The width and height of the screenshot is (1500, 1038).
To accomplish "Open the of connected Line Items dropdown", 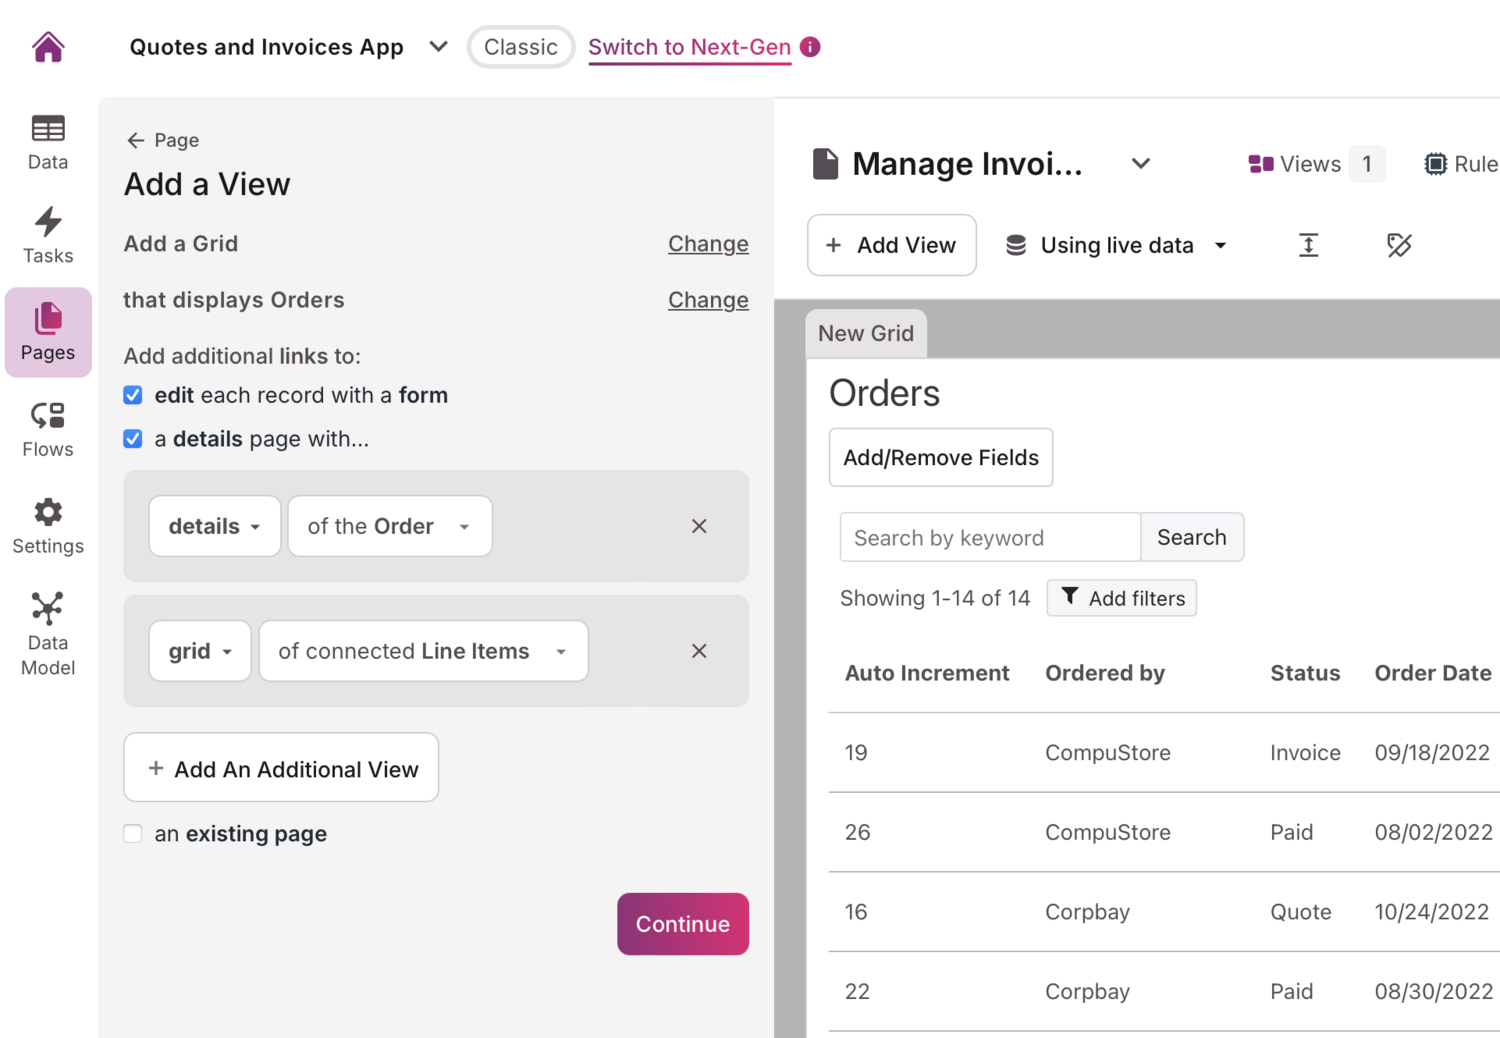I will click(422, 651).
